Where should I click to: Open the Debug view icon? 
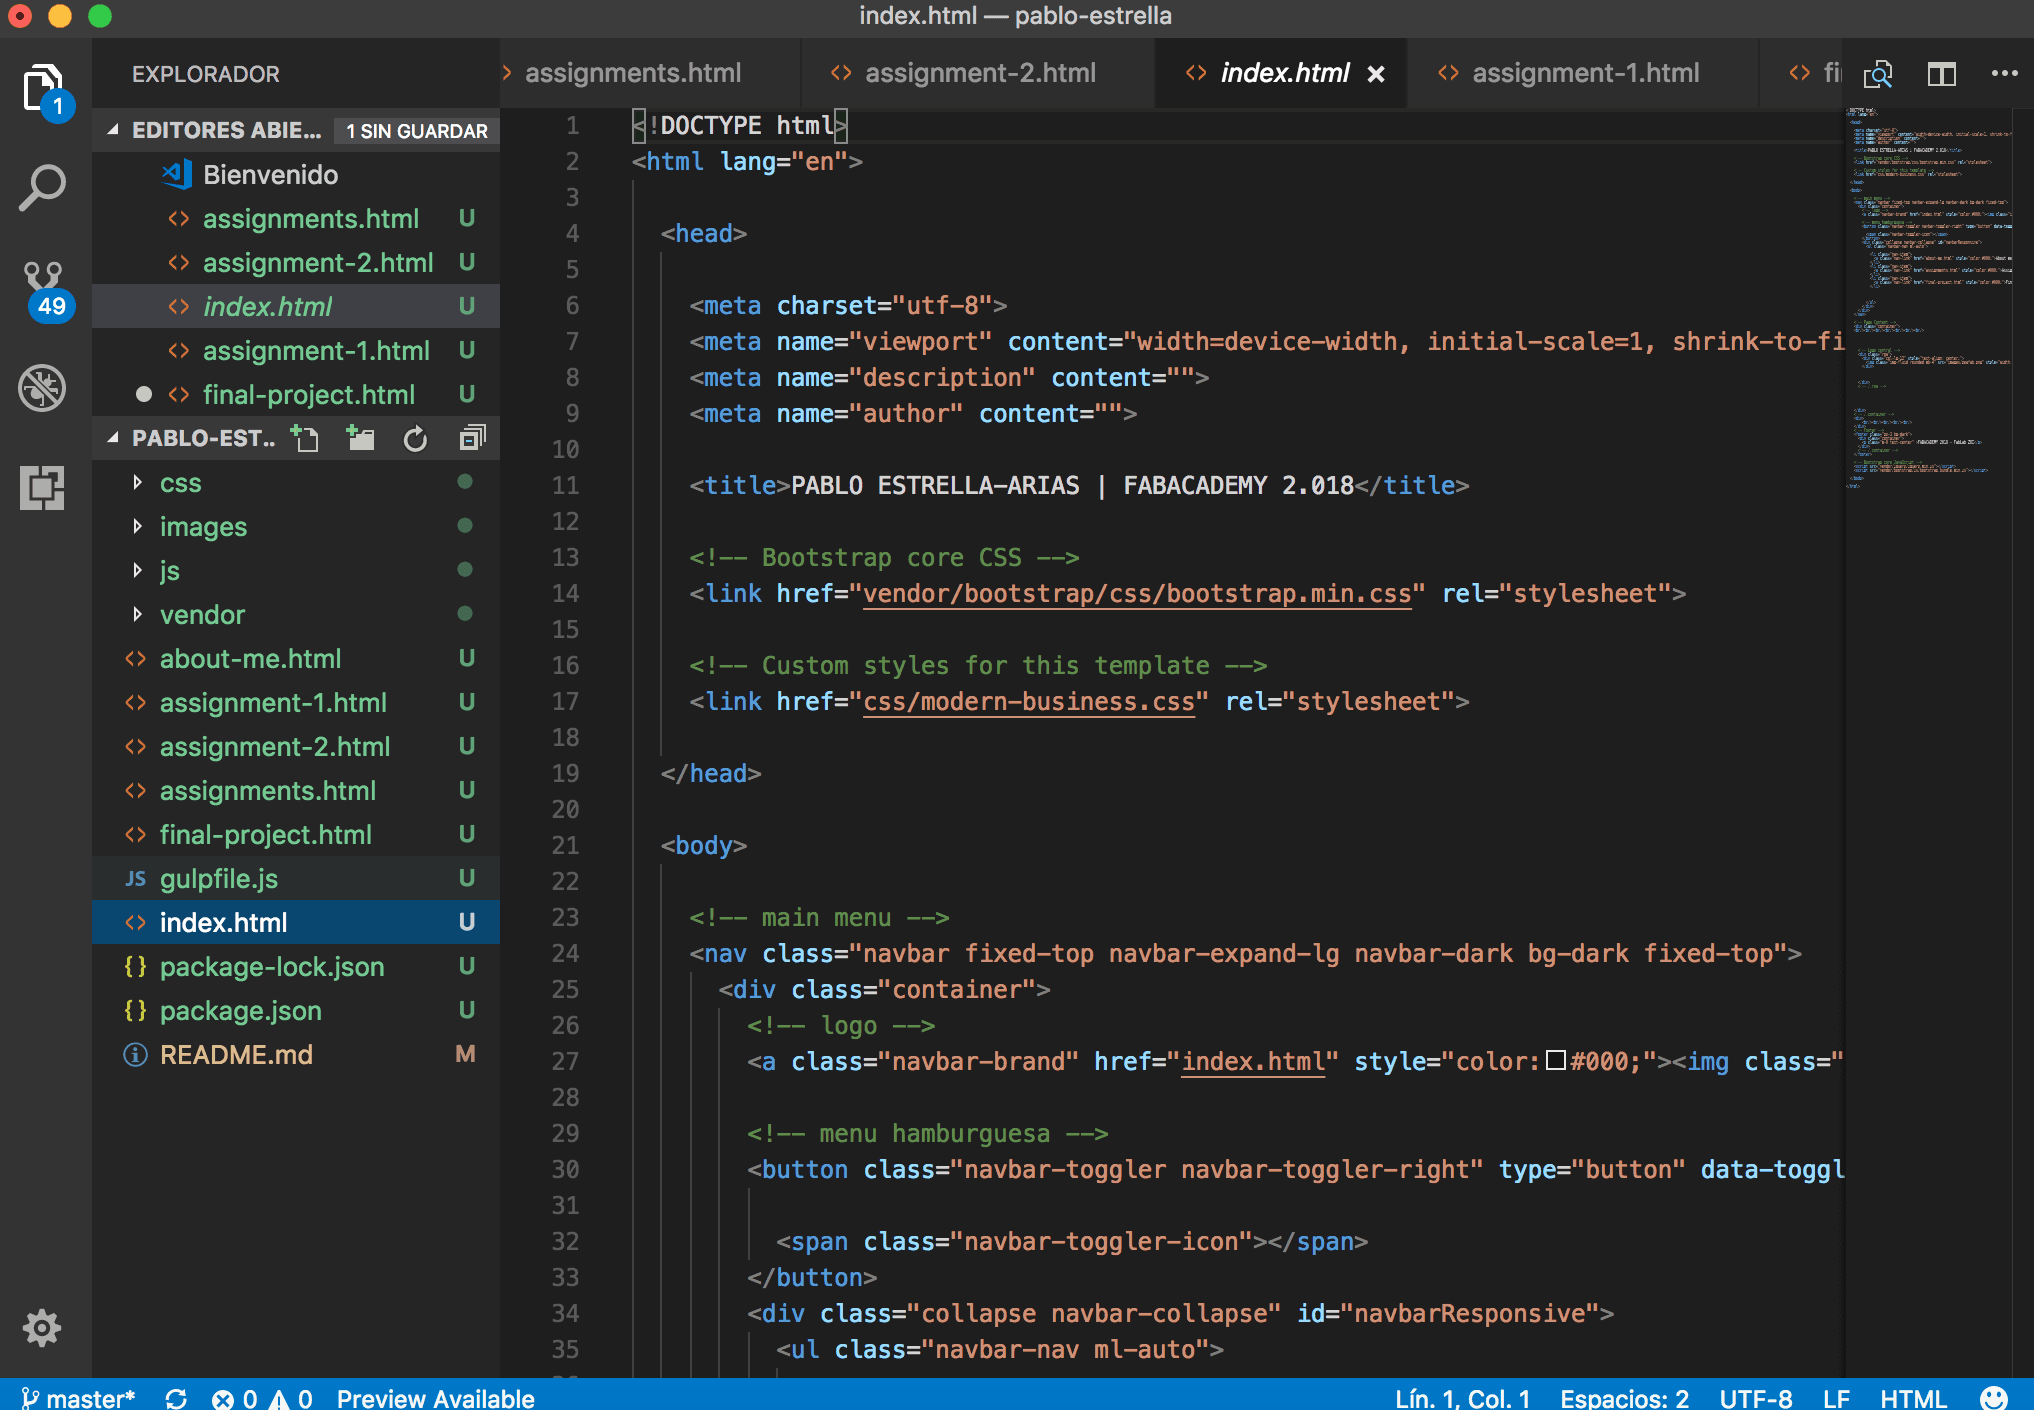tap(43, 388)
